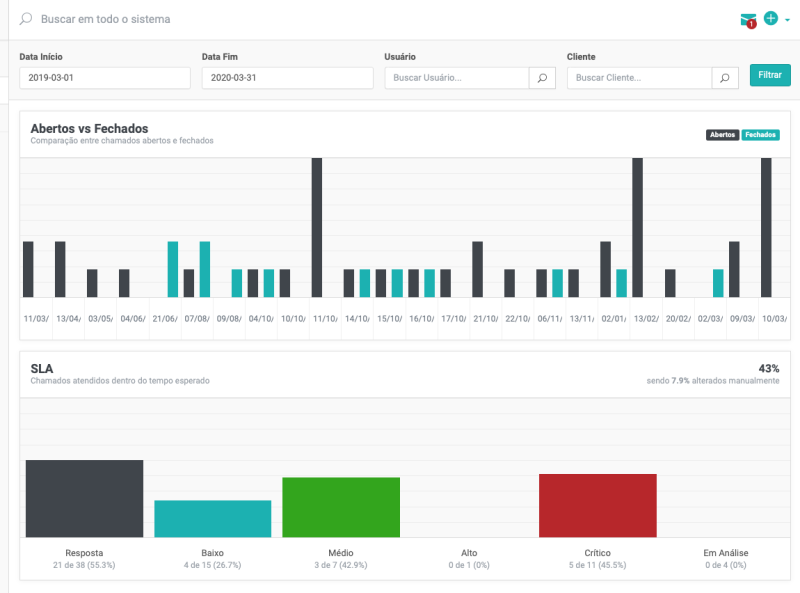
Task: Toggle the Abertos legend series
Action: click(722, 134)
